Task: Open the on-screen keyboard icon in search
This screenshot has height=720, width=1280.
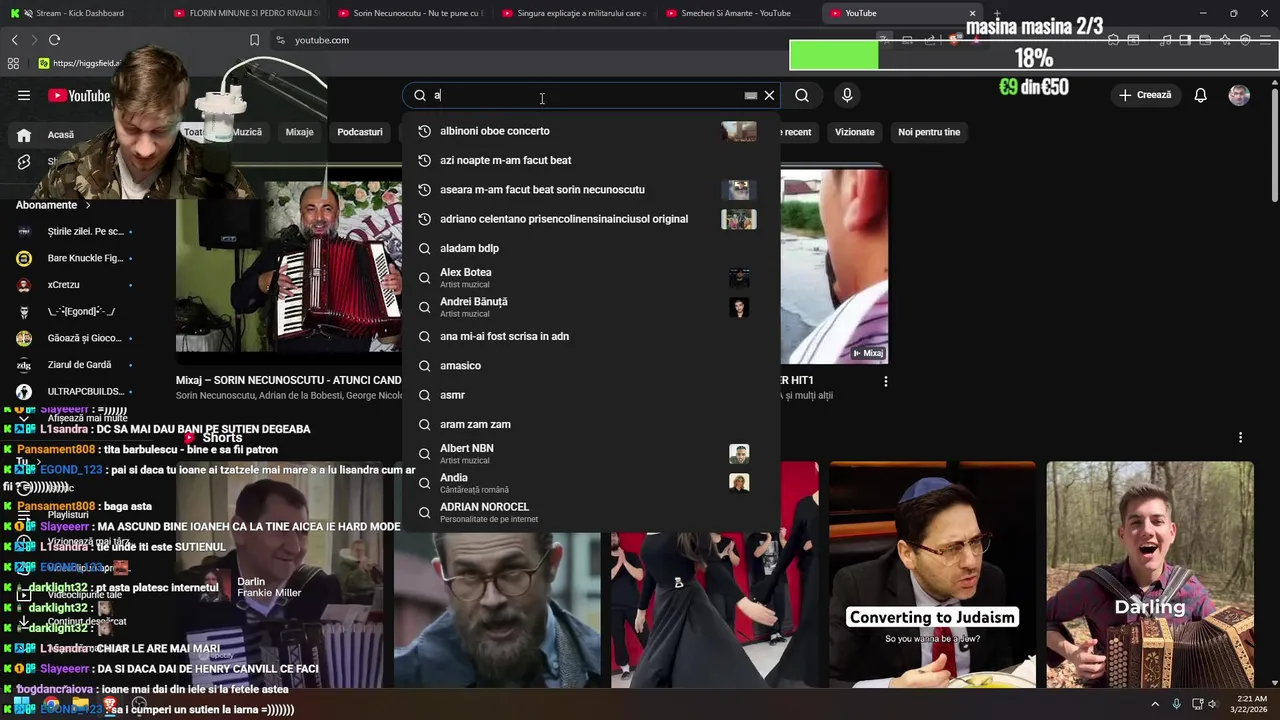Action: [750, 96]
